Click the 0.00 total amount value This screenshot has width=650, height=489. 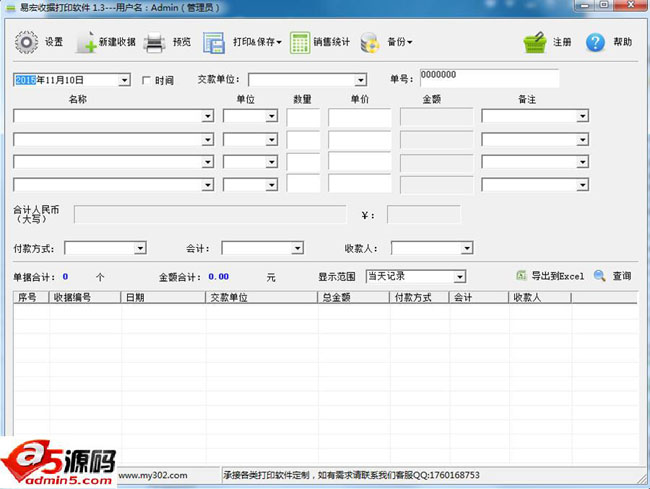pyautogui.click(x=218, y=276)
